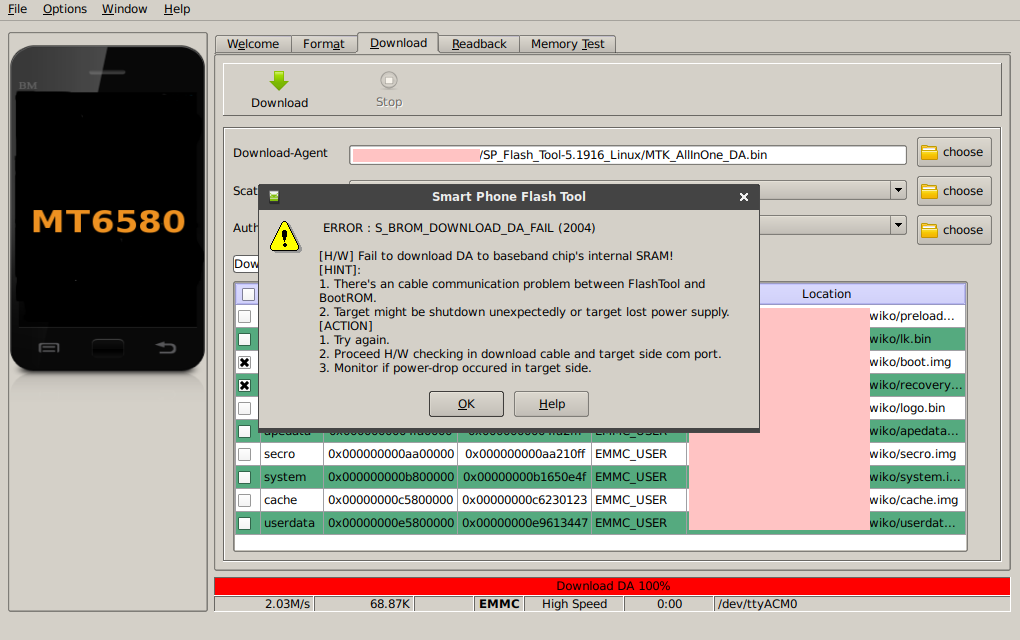Click the red Download DA progress bar

[x=612, y=586]
